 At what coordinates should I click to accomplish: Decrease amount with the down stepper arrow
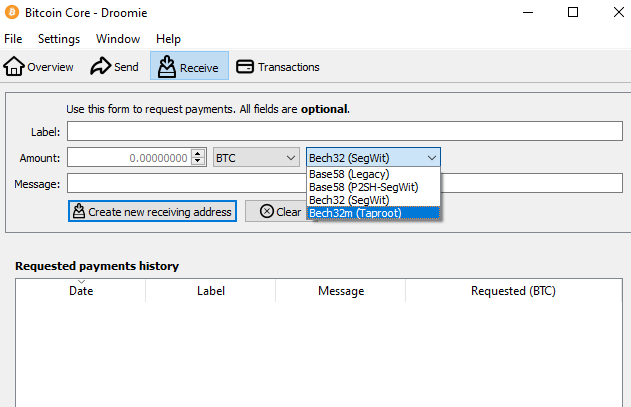[x=198, y=162]
